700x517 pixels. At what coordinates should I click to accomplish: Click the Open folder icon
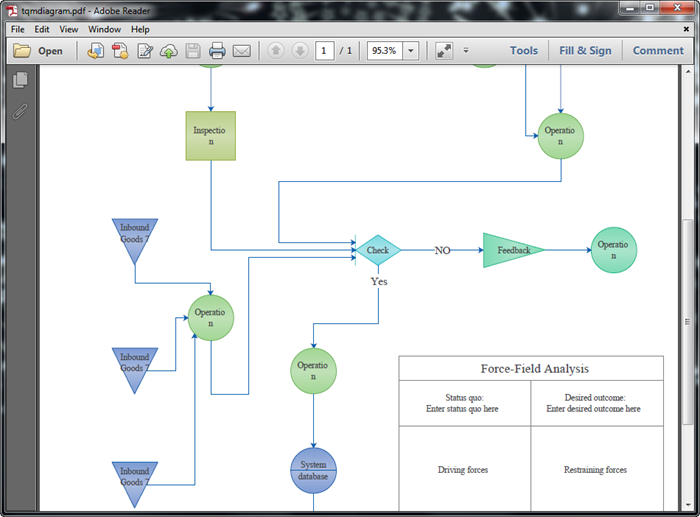[x=21, y=51]
